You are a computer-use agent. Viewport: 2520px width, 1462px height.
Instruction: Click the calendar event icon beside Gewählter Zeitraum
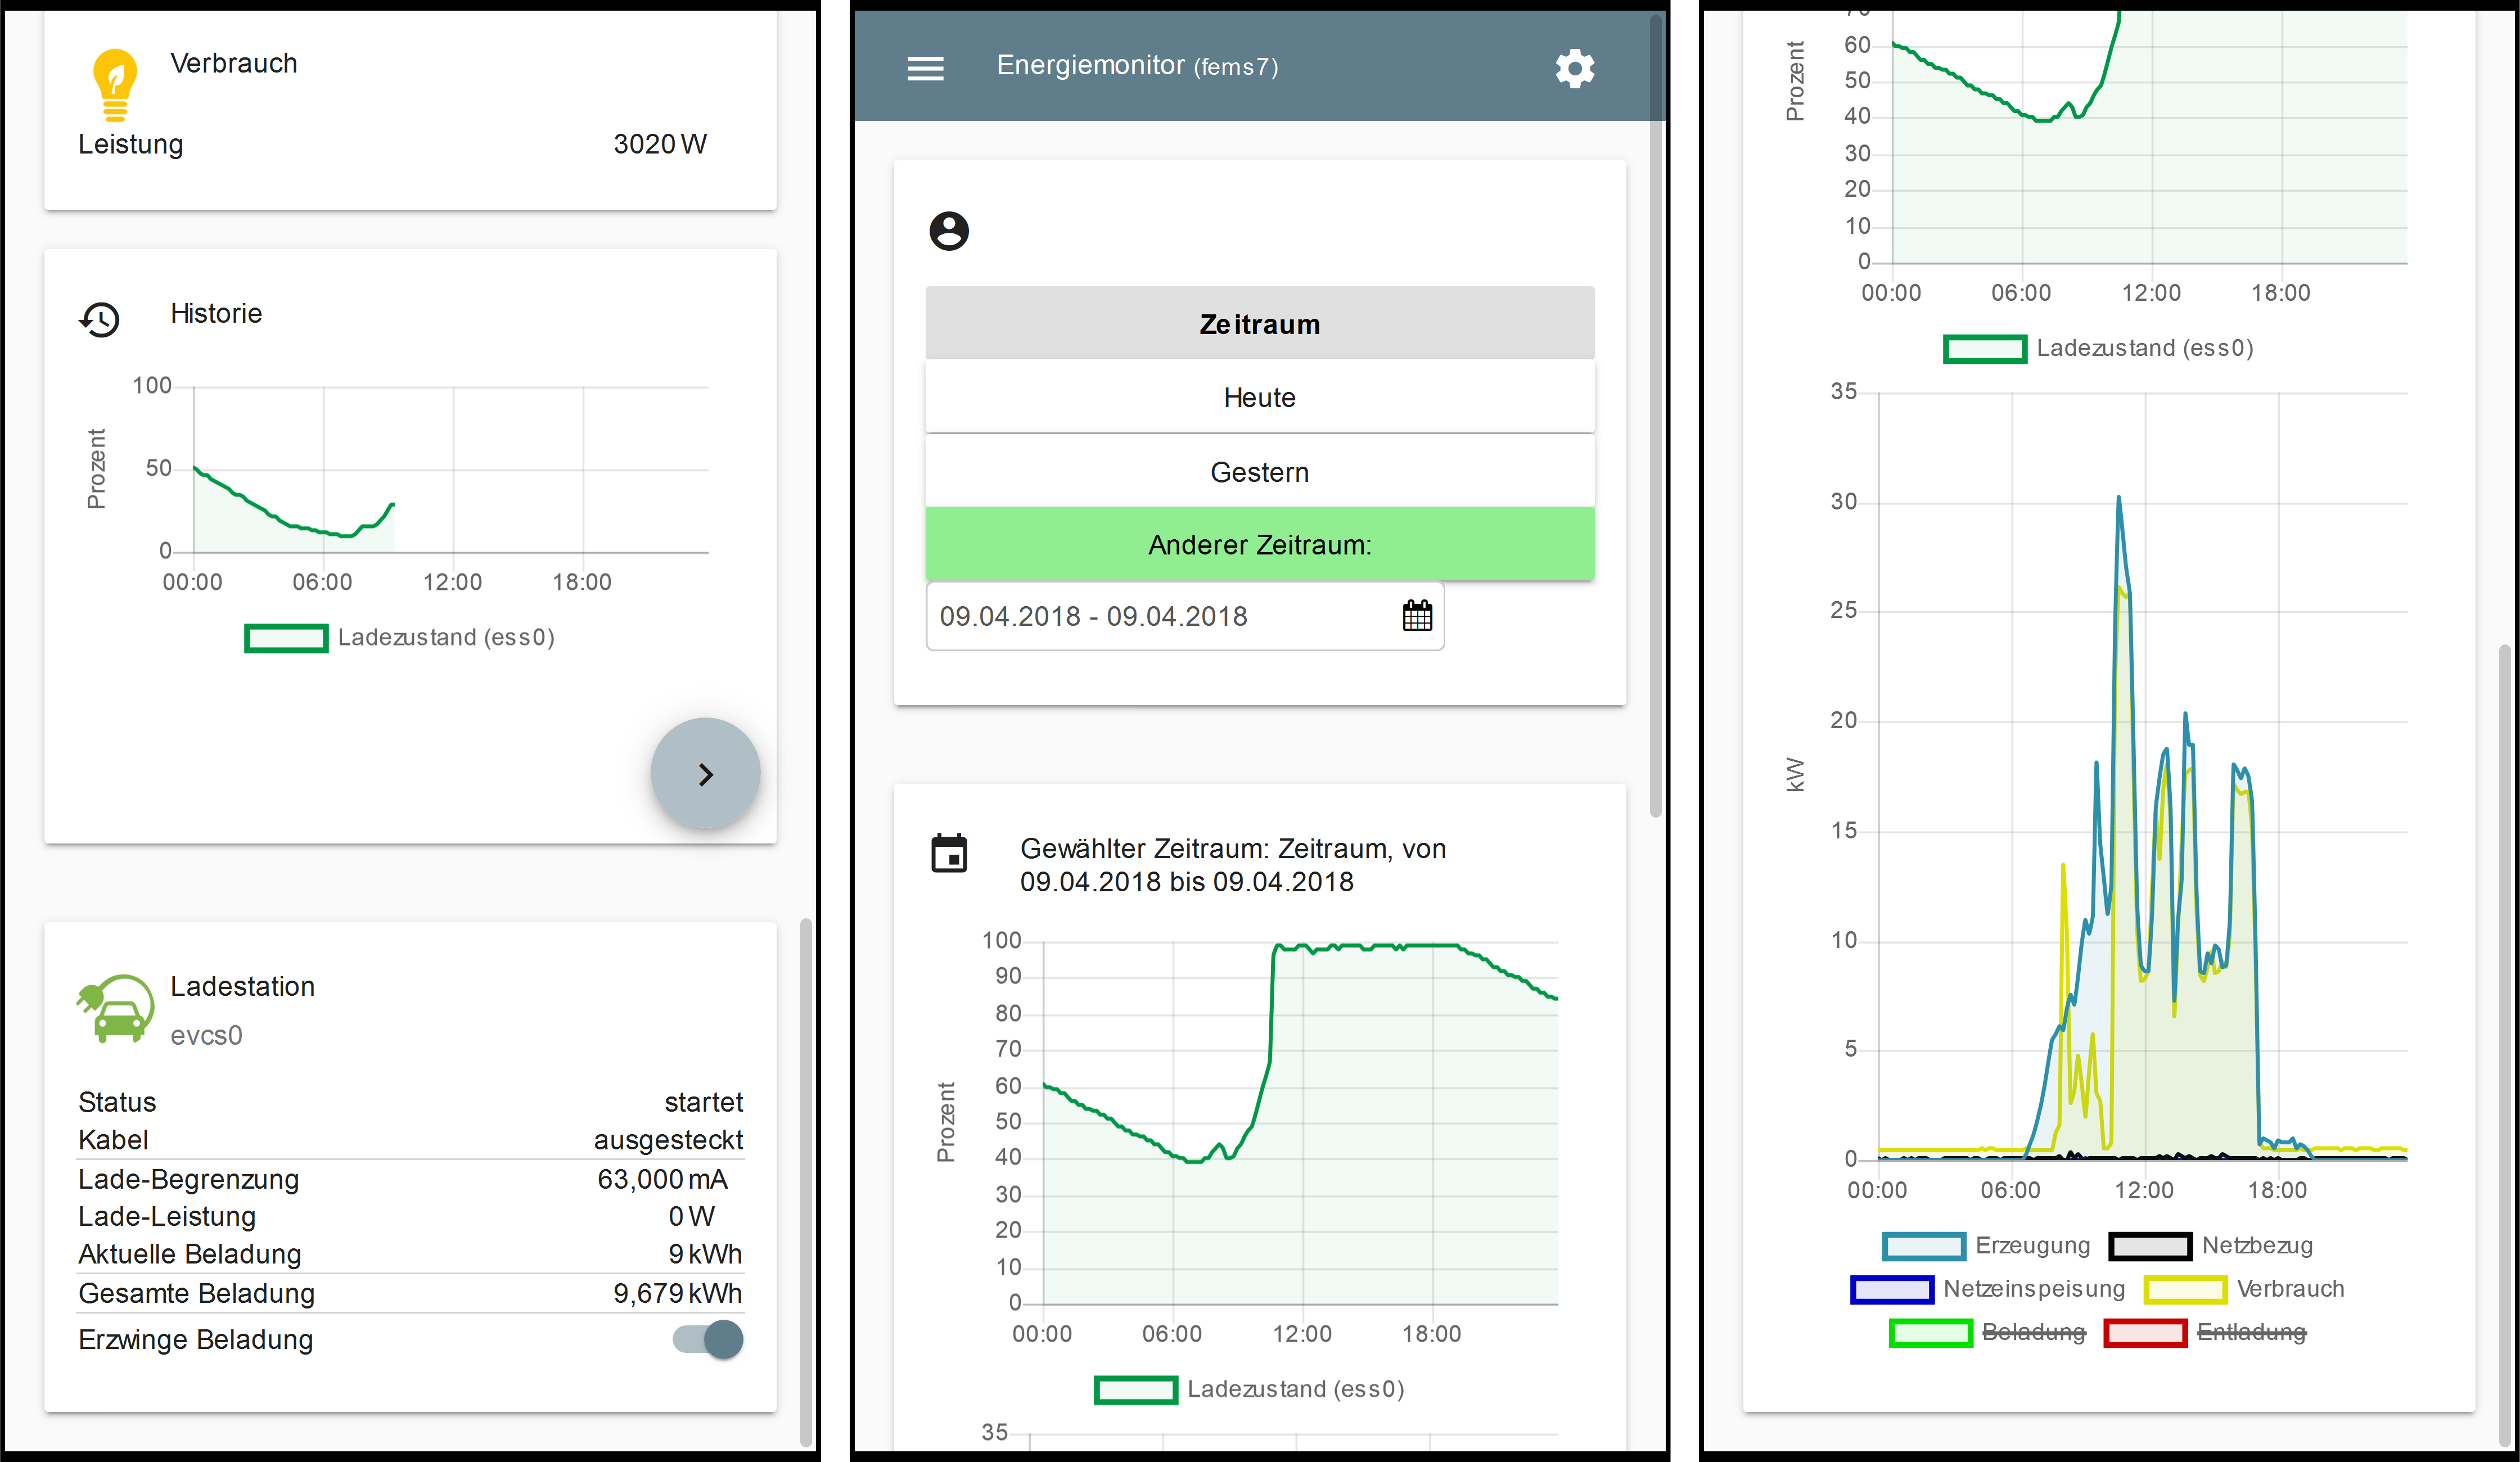click(x=949, y=854)
